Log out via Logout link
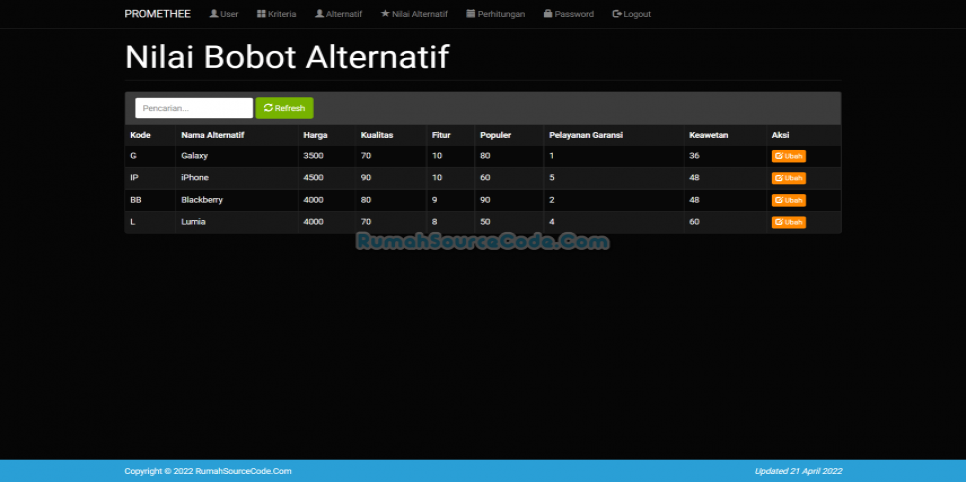The width and height of the screenshot is (966, 482). point(631,14)
